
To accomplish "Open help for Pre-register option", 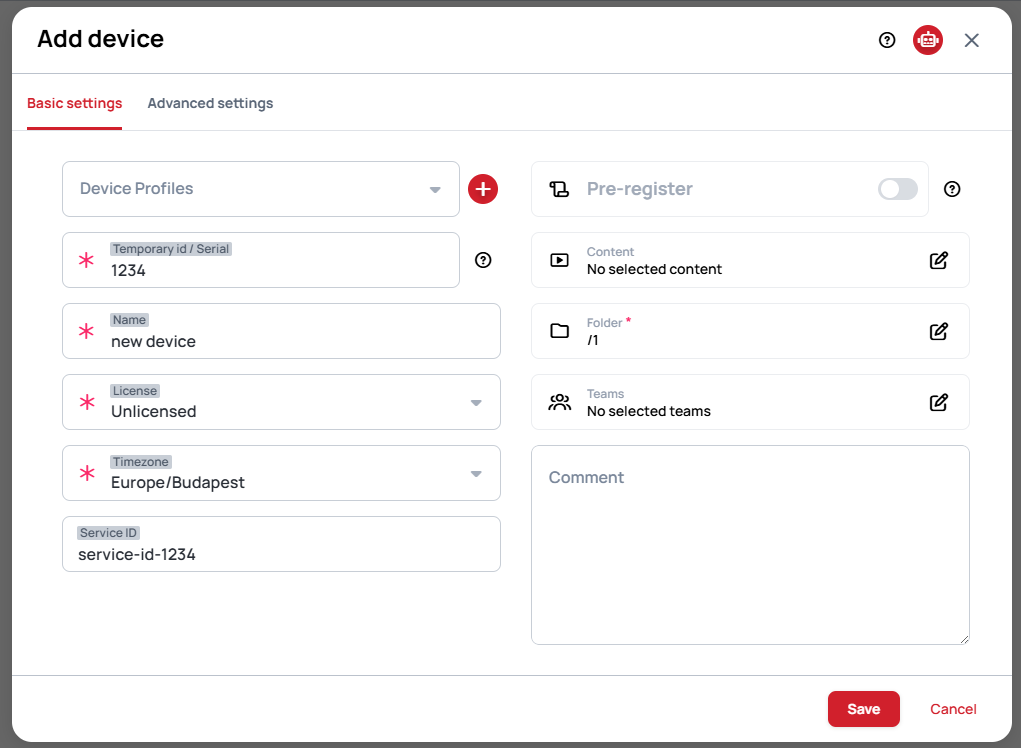I will (x=952, y=189).
